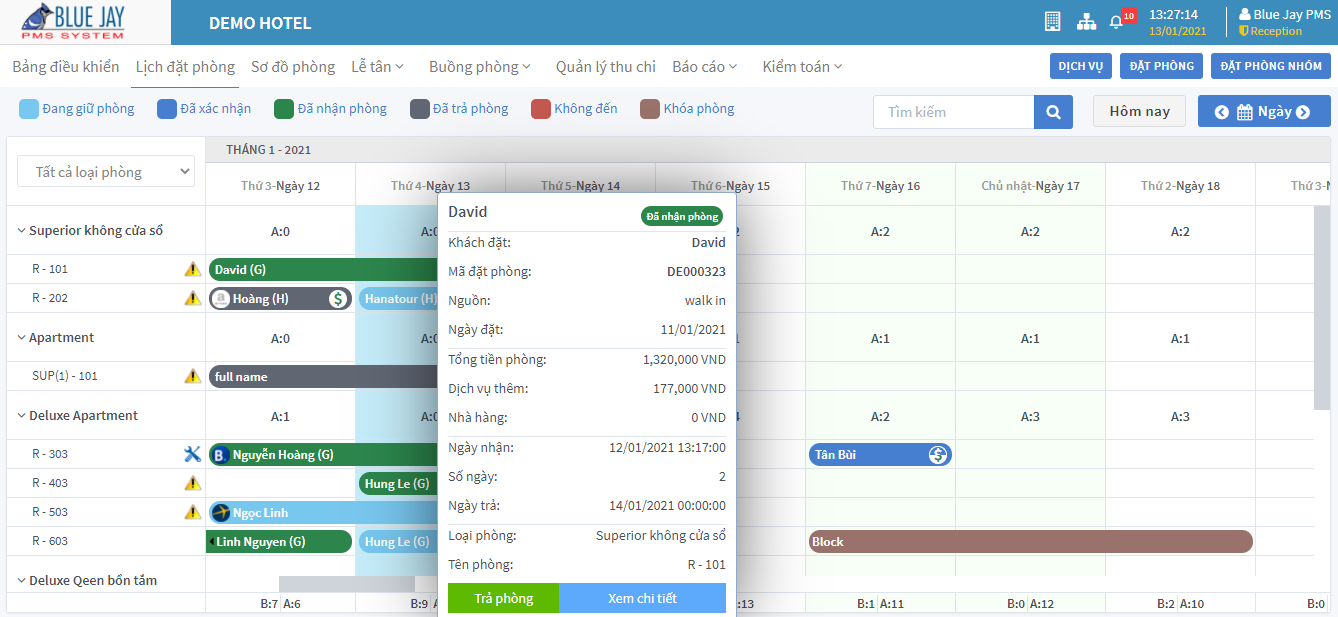Click the green 'Trả phòng' checkout button
This screenshot has width=1338, height=617.
click(x=503, y=598)
